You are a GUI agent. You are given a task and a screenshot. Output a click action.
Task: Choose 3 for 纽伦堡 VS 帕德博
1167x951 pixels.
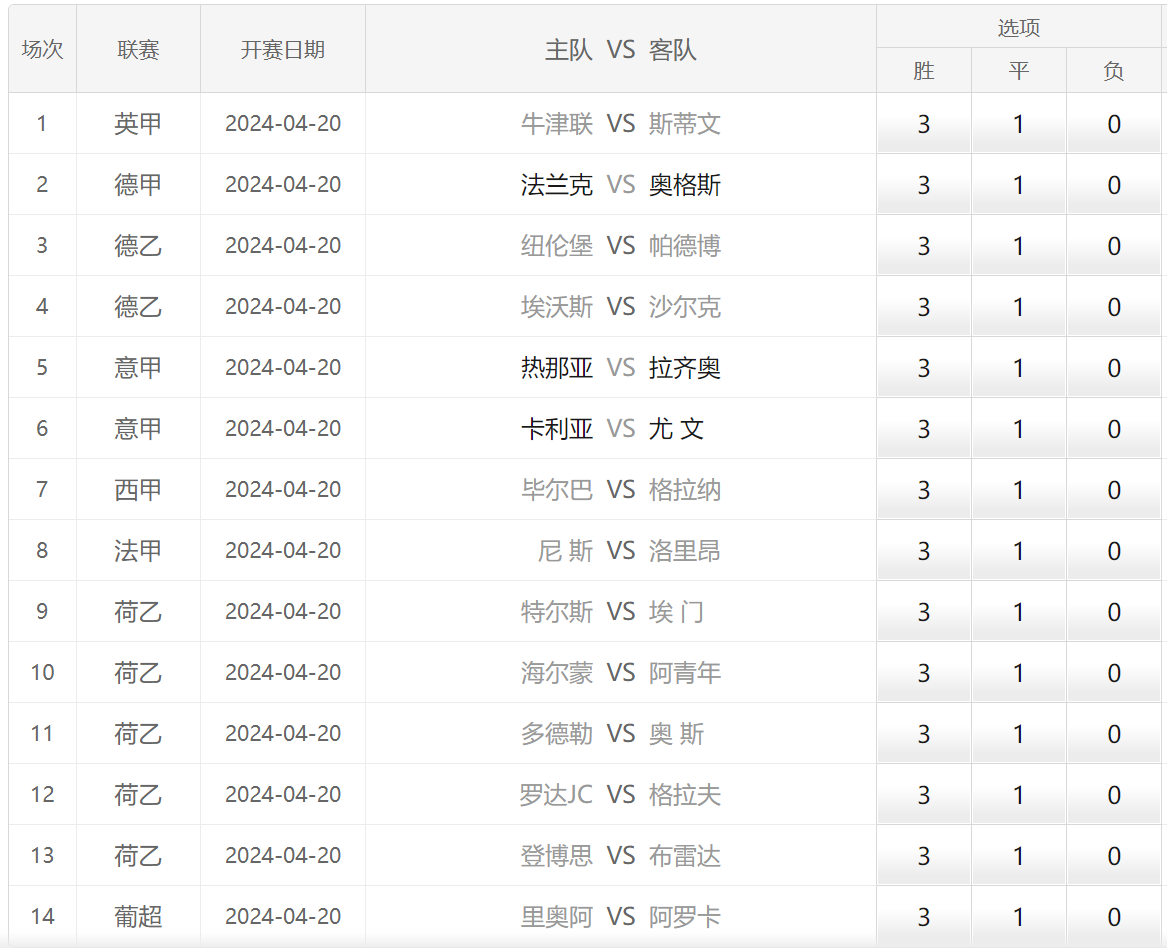pyautogui.click(x=924, y=246)
